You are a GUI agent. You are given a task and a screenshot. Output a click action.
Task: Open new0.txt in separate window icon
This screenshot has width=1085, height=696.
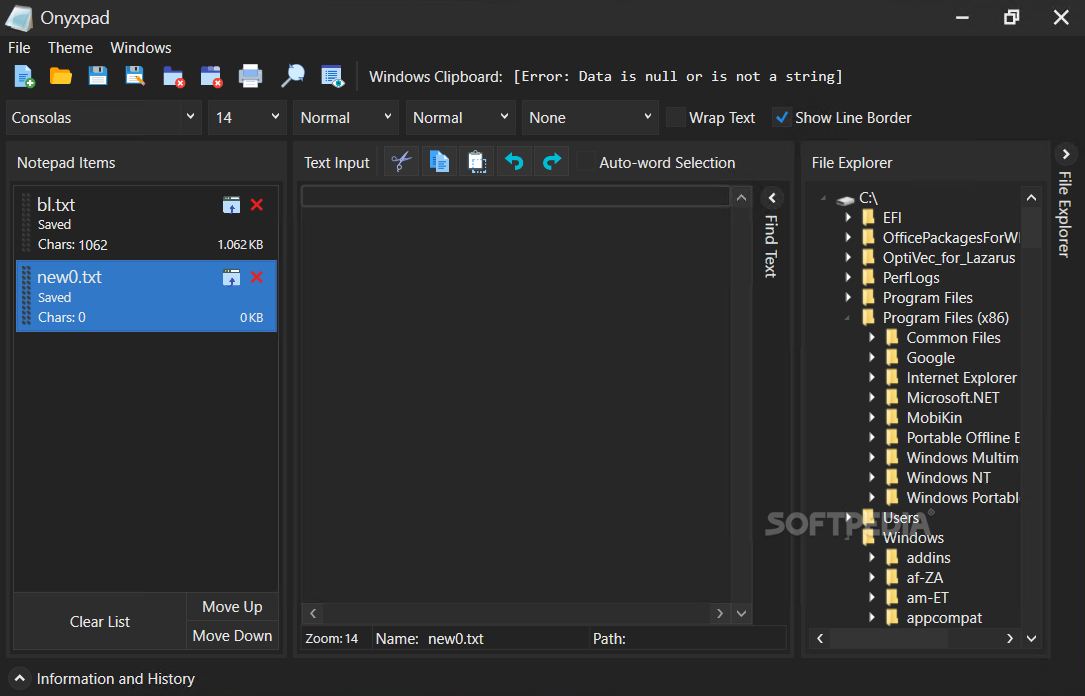231,277
